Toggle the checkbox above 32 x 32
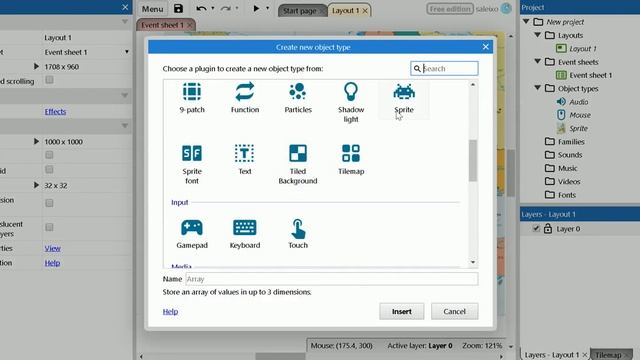 (x=49, y=169)
